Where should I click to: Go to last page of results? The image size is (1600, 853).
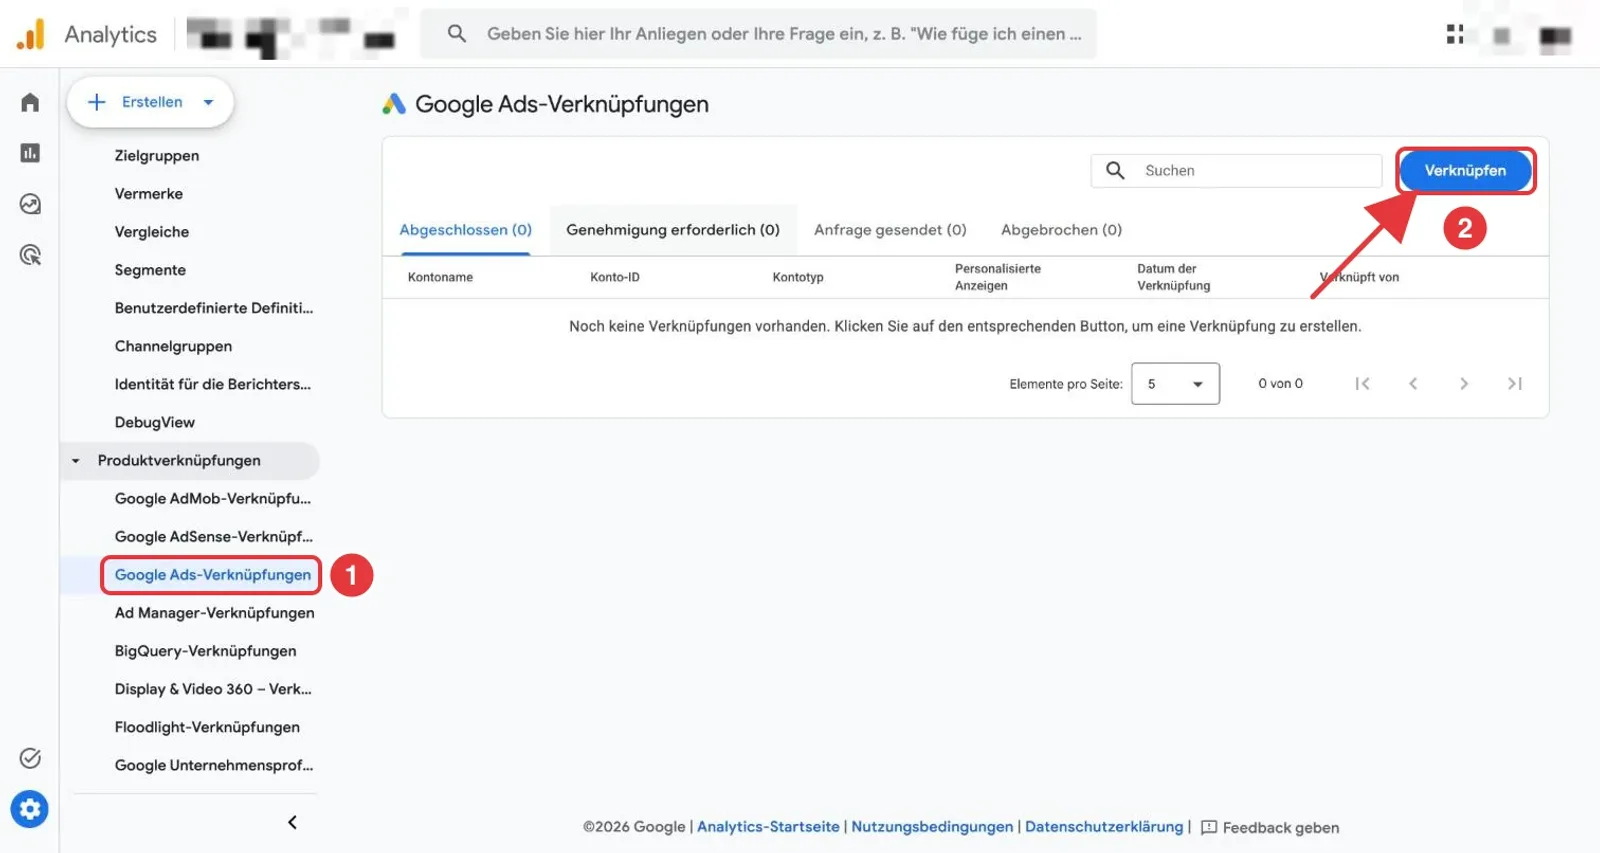(1515, 384)
